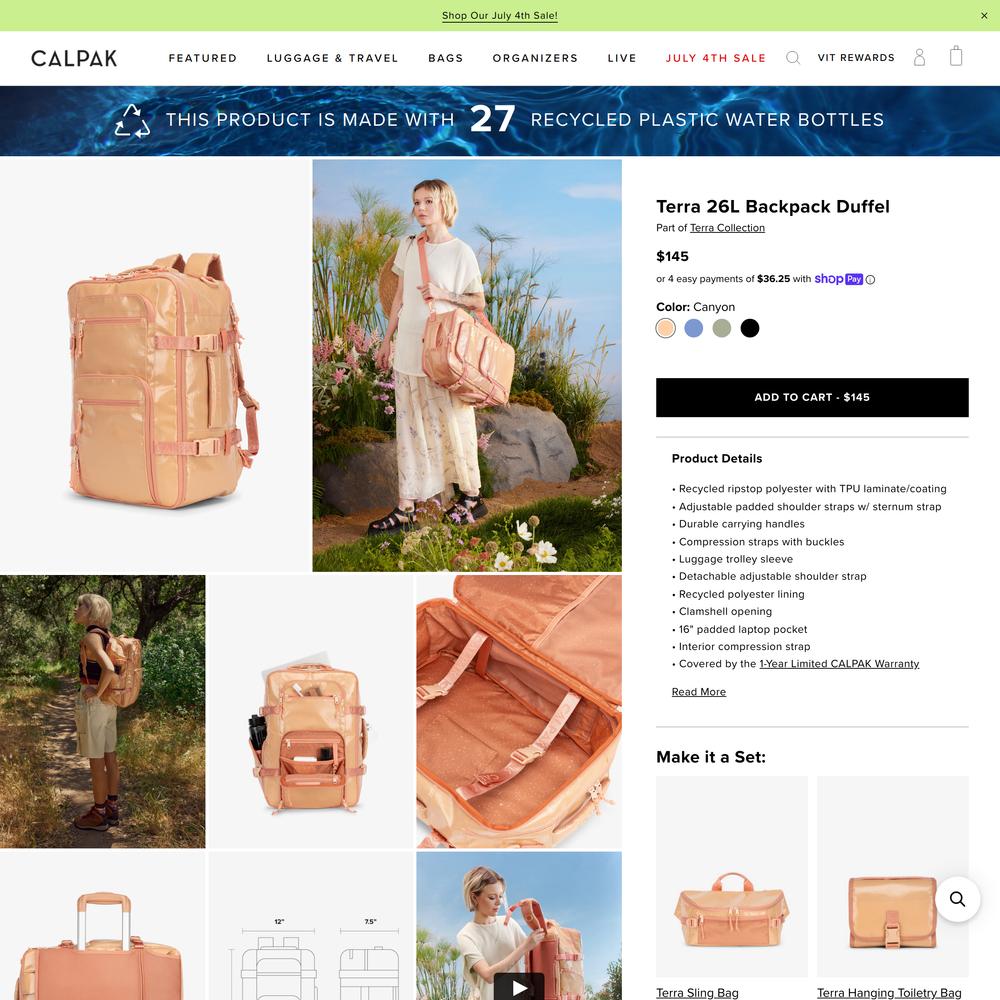This screenshot has width=1000, height=1000.
Task: Go to July 4th Sale menu item
Action: (716, 58)
